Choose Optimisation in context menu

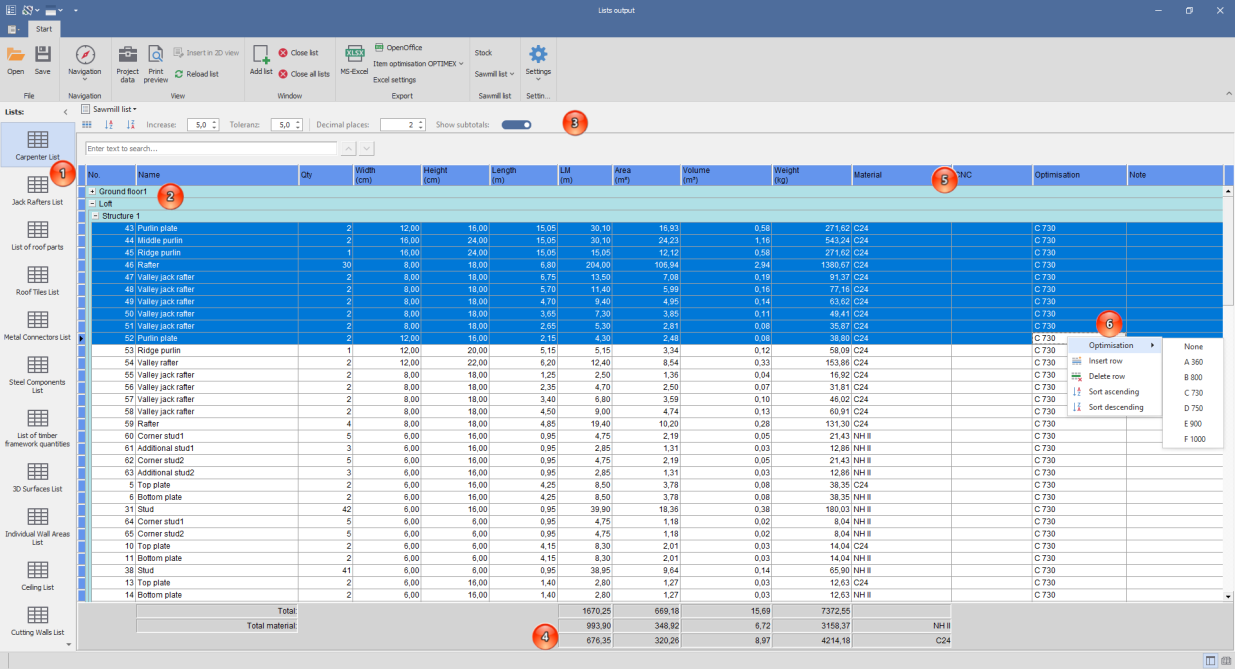tap(1115, 345)
